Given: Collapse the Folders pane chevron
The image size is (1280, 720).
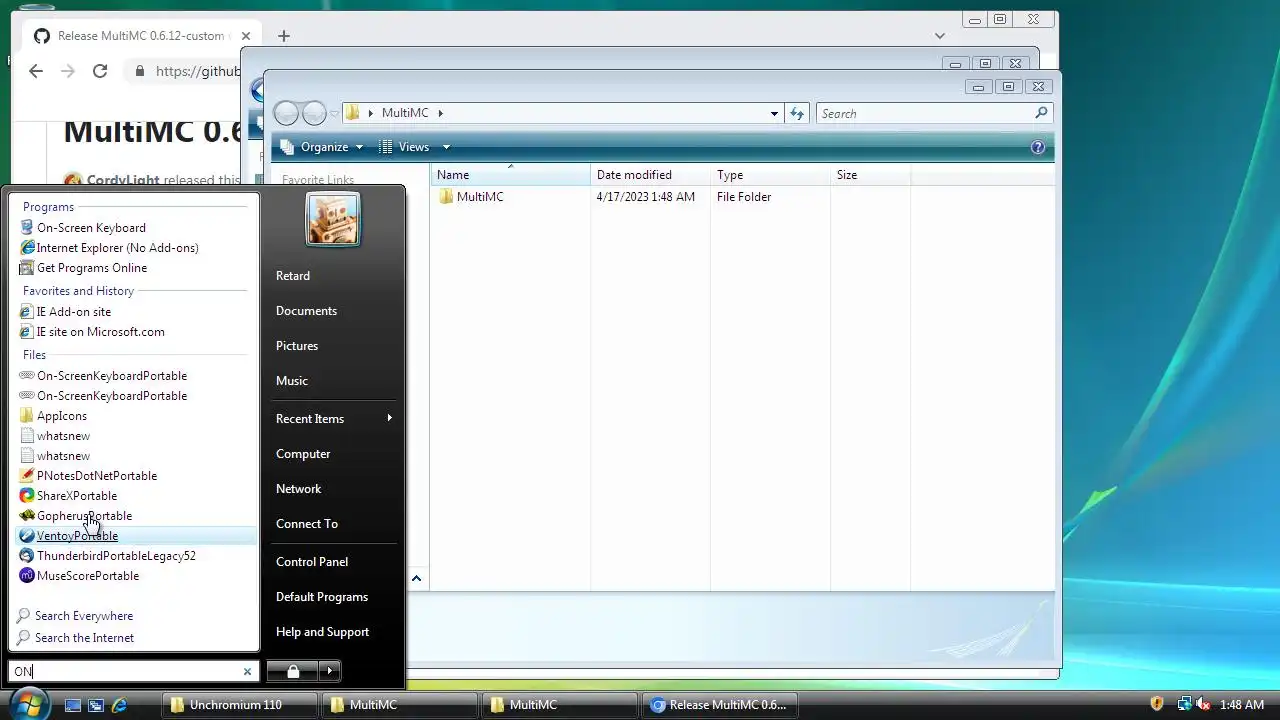Looking at the screenshot, I should [416, 578].
